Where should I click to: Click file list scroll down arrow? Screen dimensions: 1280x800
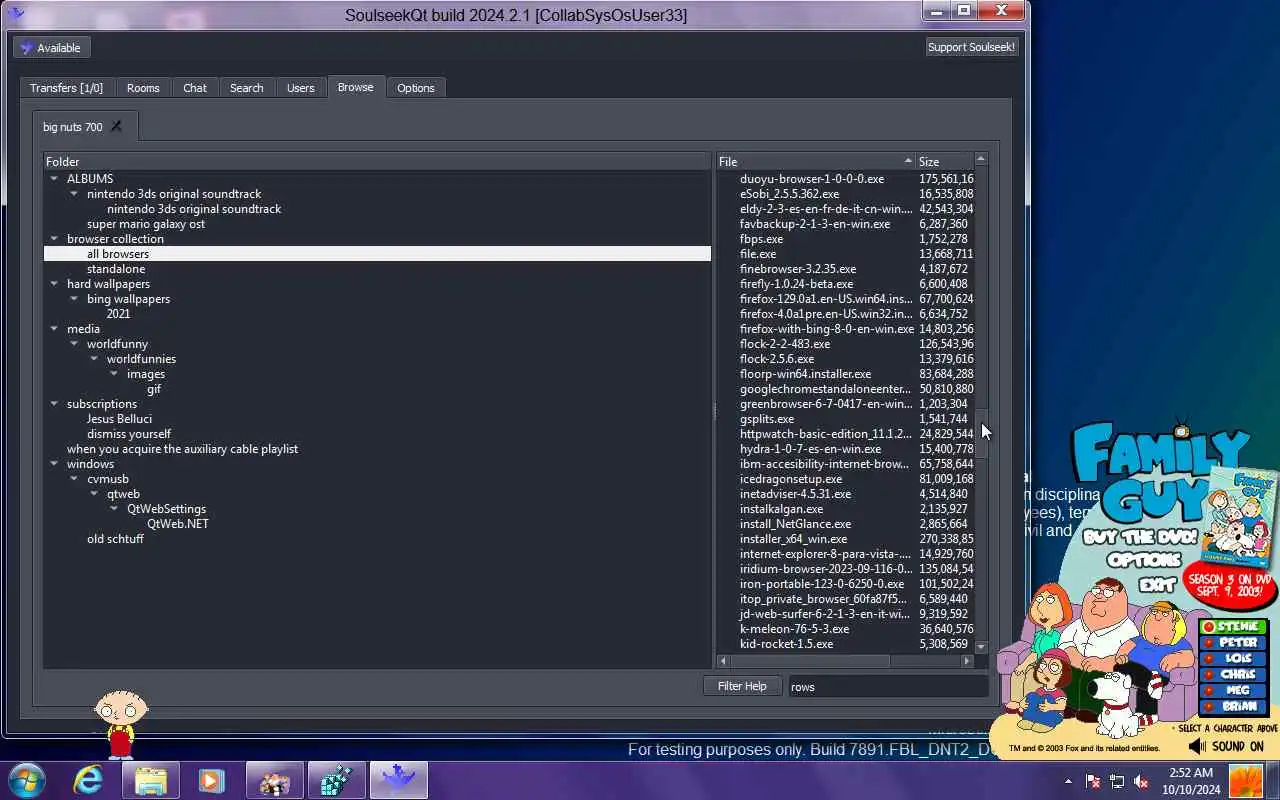pos(981,647)
